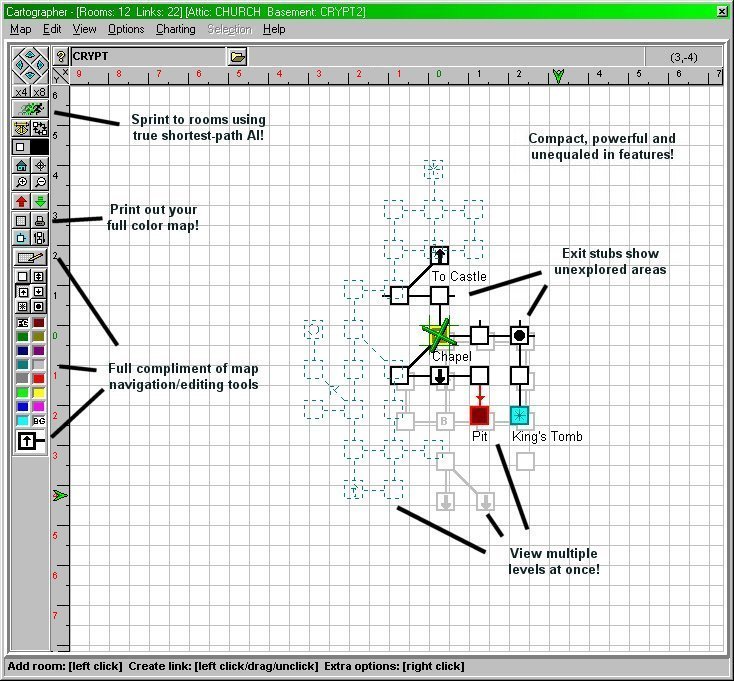Click the BG background color selector
This screenshot has height=681, width=734.
(39, 421)
